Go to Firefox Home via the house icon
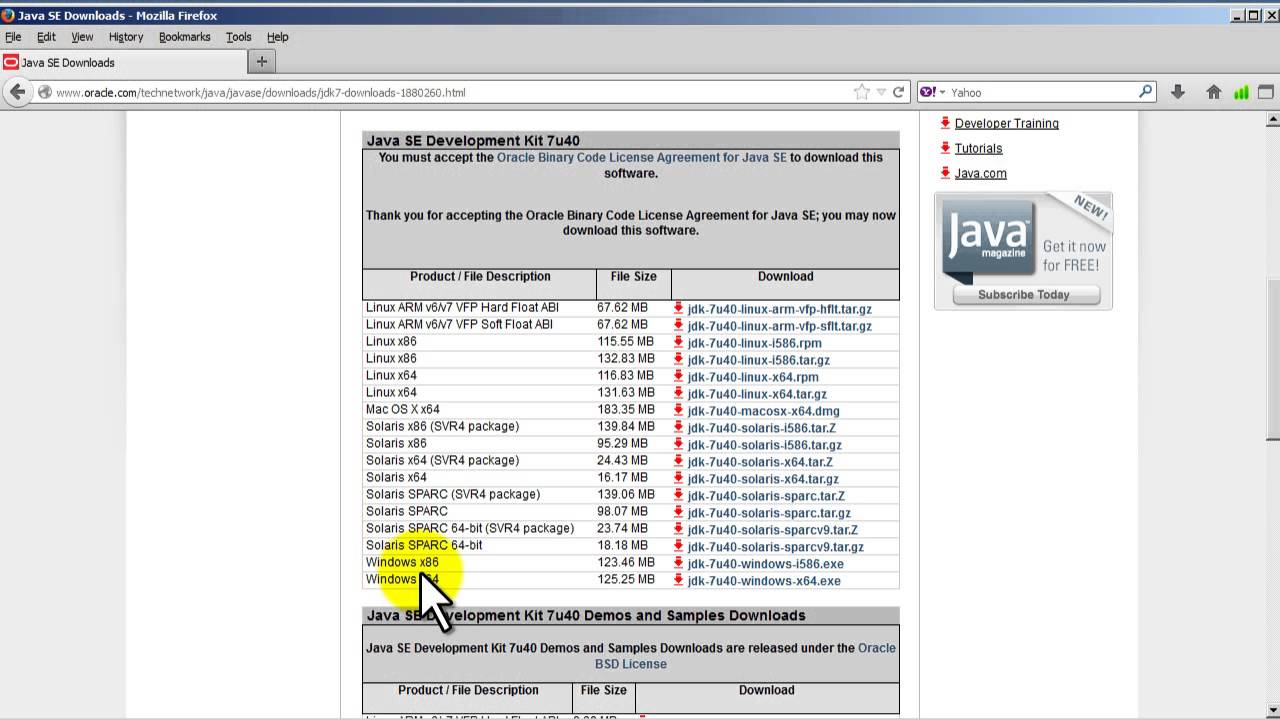This screenshot has height=720, width=1280. [x=1213, y=92]
